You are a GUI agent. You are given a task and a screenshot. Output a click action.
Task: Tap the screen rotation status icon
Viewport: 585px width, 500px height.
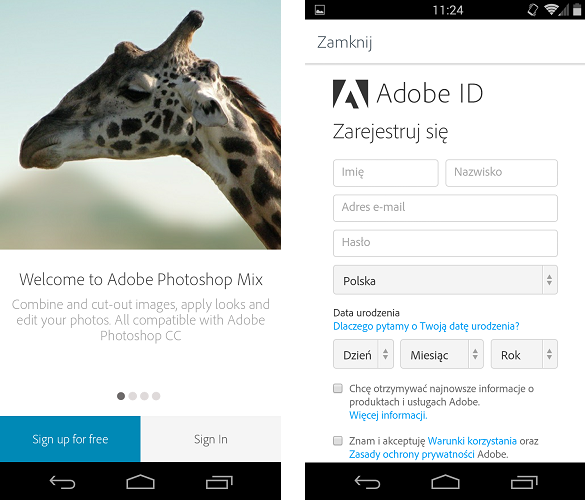tap(533, 10)
